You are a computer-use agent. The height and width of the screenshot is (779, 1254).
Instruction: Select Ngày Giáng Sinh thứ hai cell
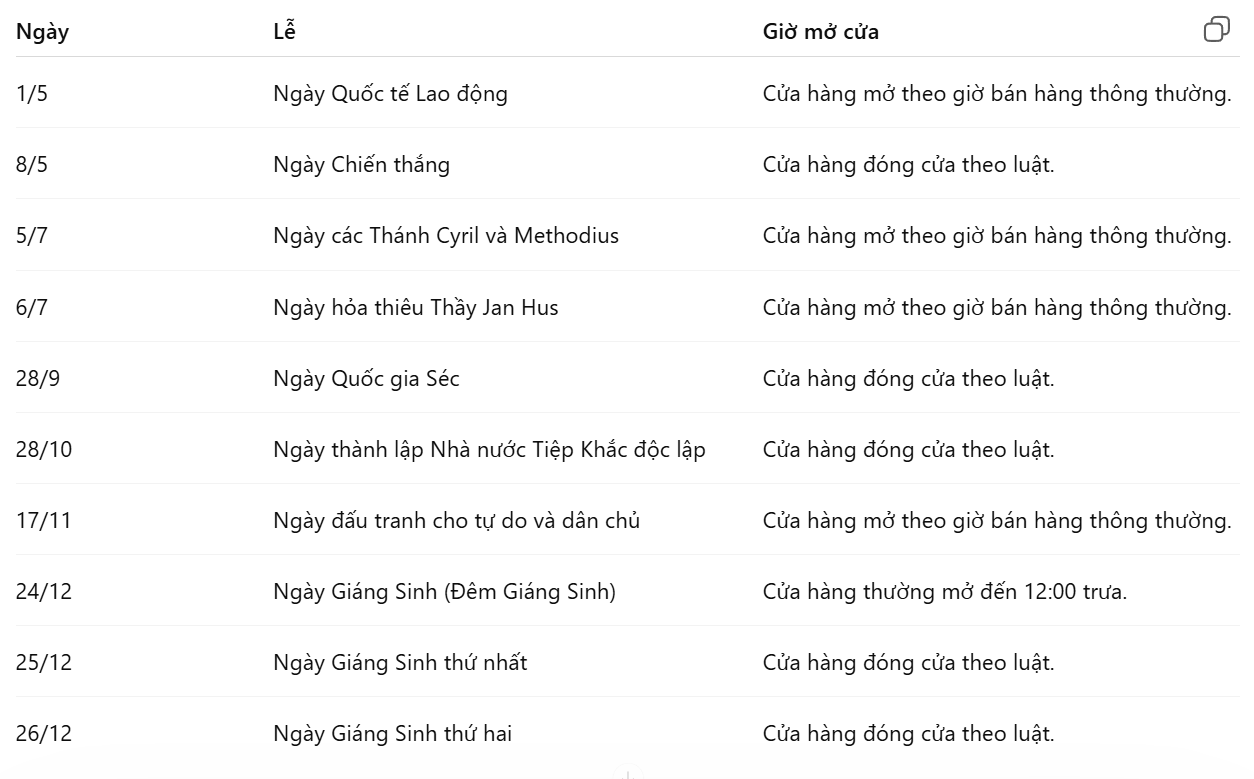pyautogui.click(x=392, y=734)
